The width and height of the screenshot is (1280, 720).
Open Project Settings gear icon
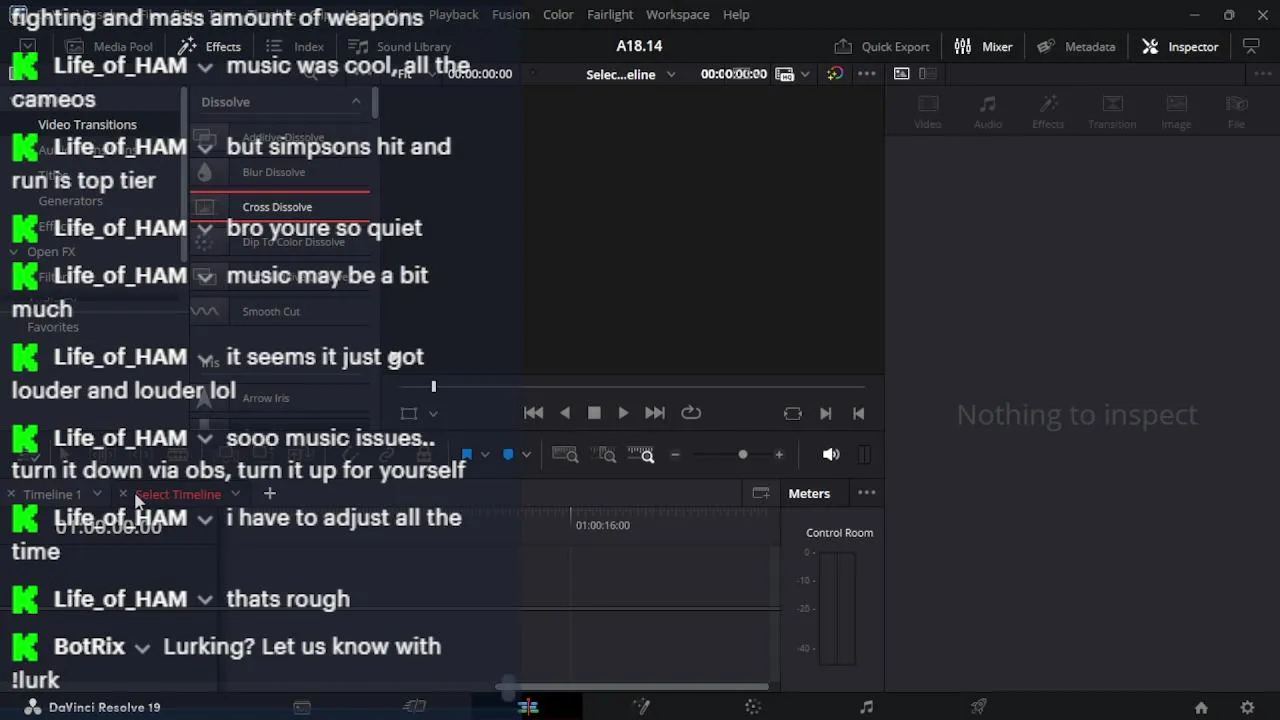tap(1247, 708)
